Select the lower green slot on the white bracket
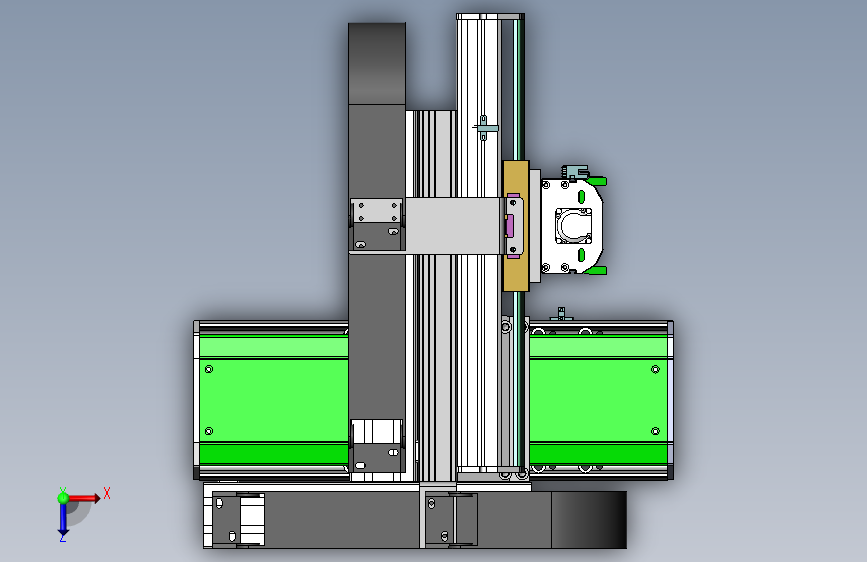The height and width of the screenshot is (562, 867). pos(581,255)
